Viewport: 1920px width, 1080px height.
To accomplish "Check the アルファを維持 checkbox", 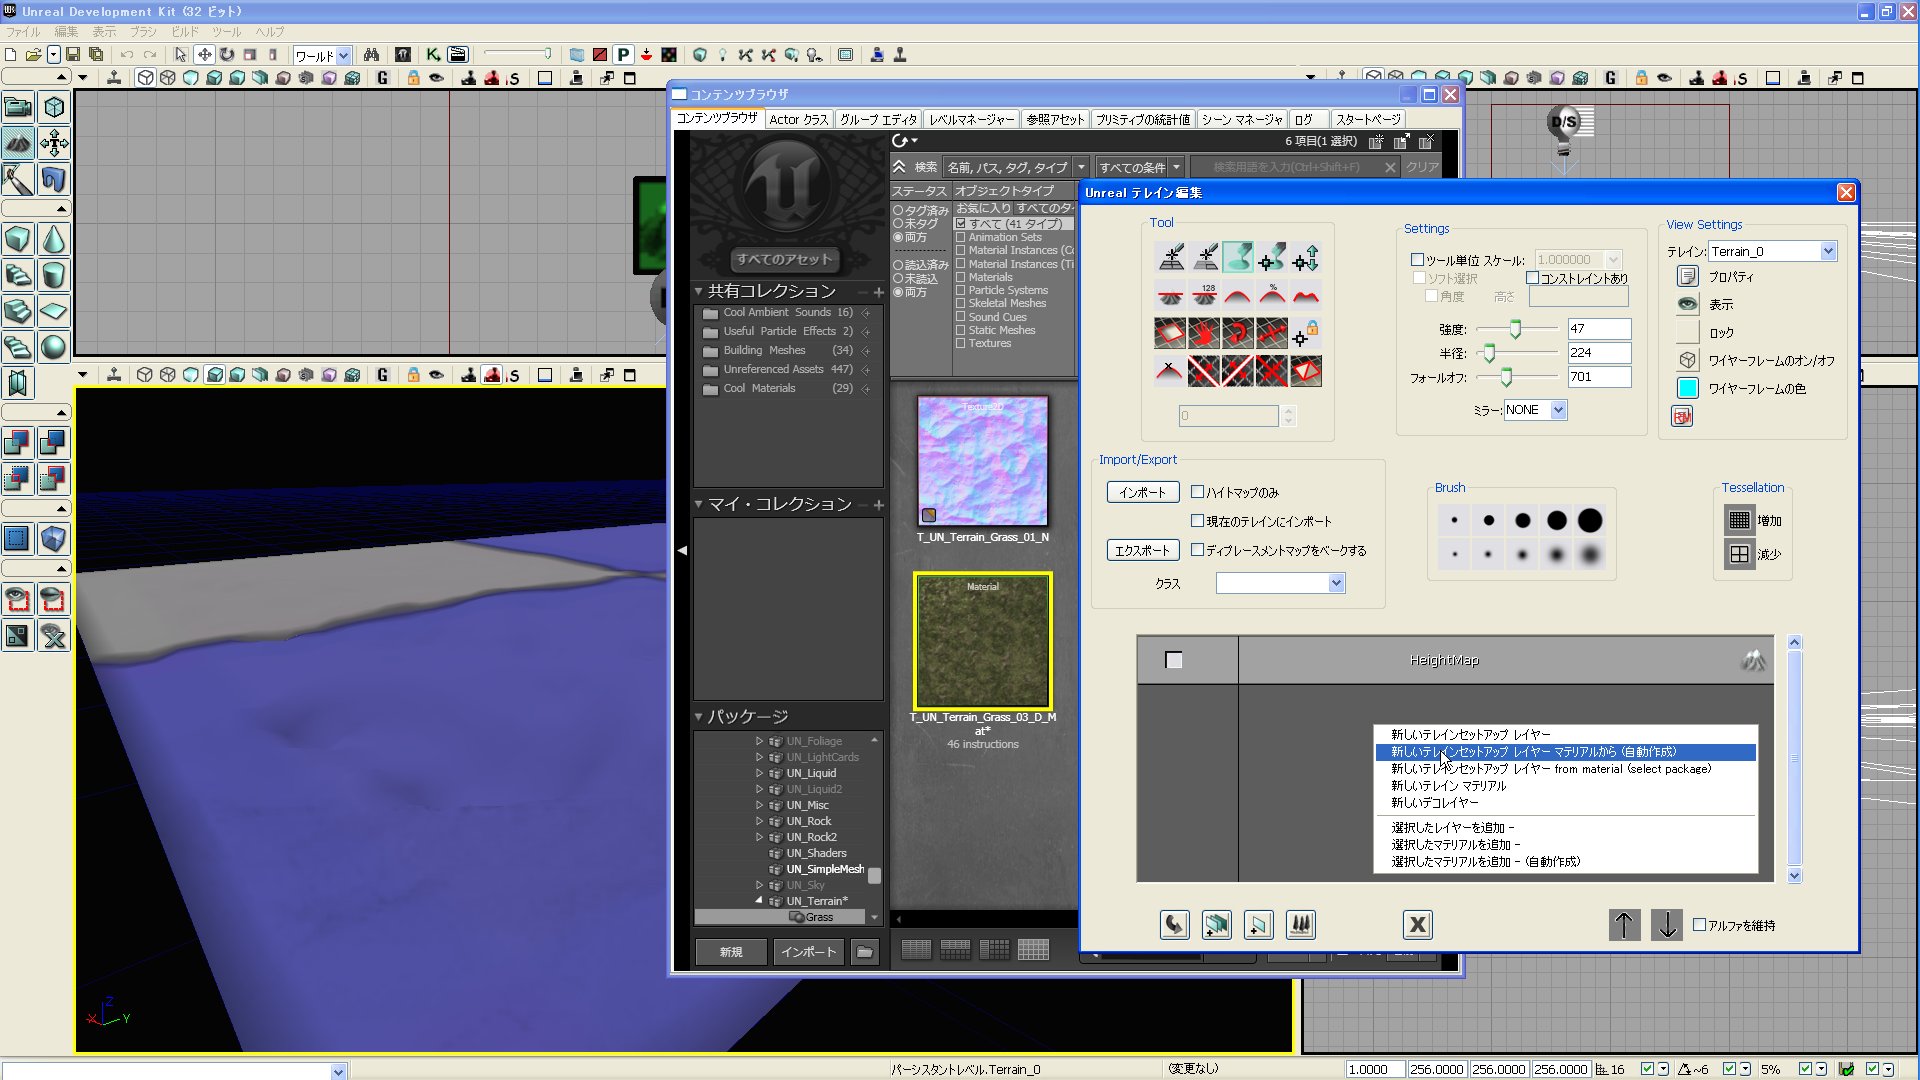I will point(1699,925).
